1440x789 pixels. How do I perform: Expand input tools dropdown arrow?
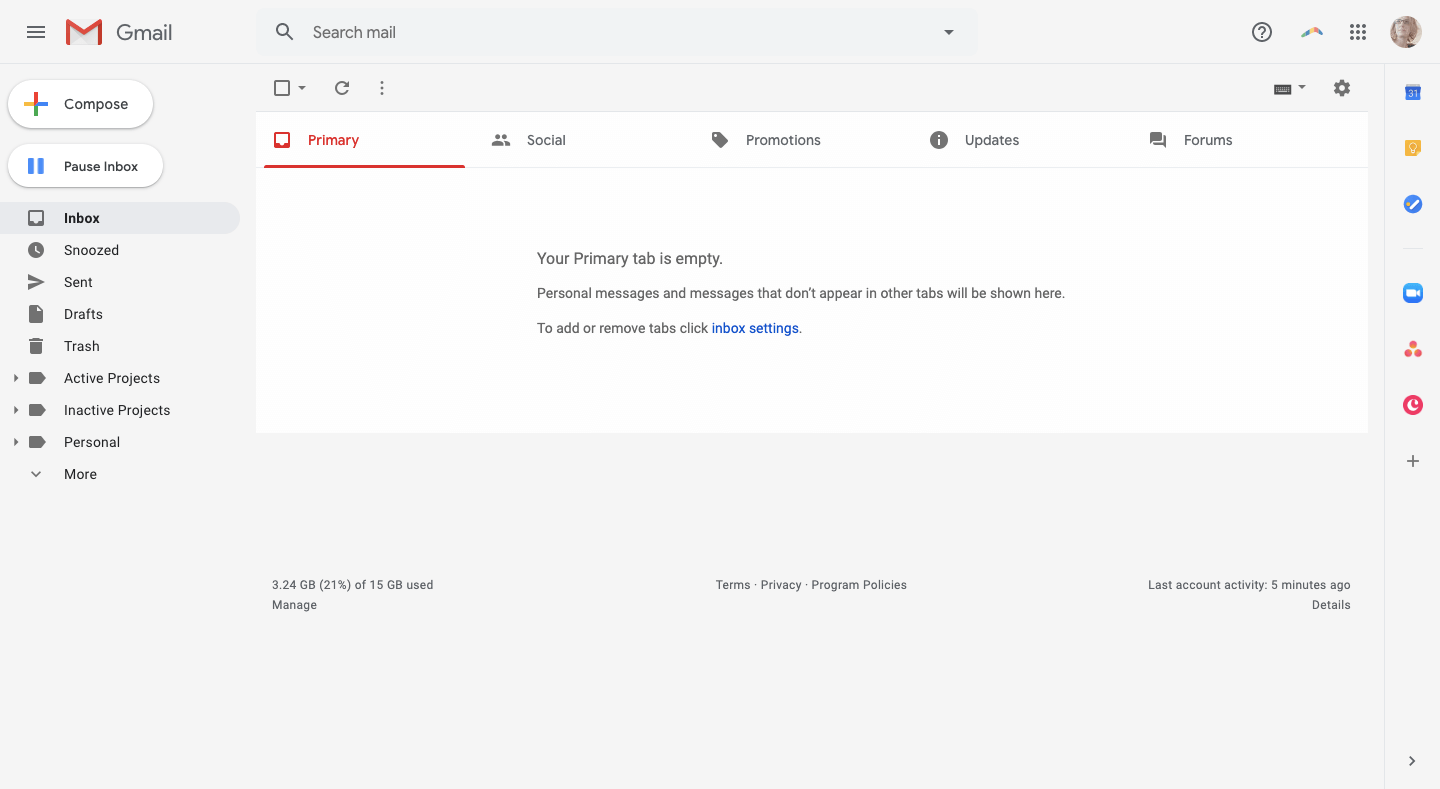(1302, 88)
